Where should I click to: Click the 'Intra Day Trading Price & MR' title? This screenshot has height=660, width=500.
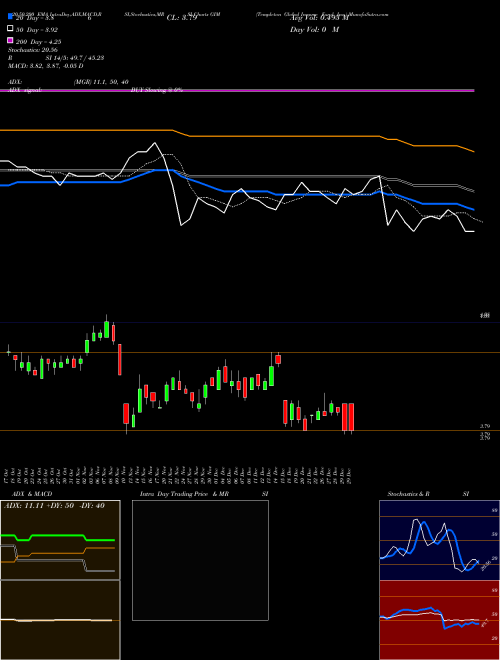184,494
